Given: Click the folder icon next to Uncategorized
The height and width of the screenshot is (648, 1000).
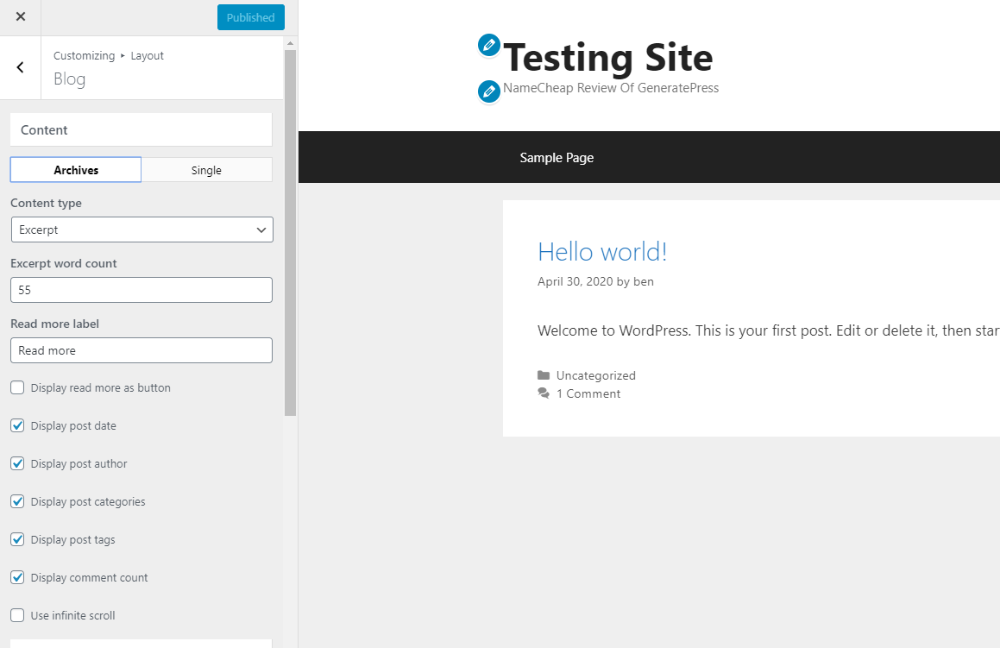Looking at the screenshot, I should pos(543,375).
